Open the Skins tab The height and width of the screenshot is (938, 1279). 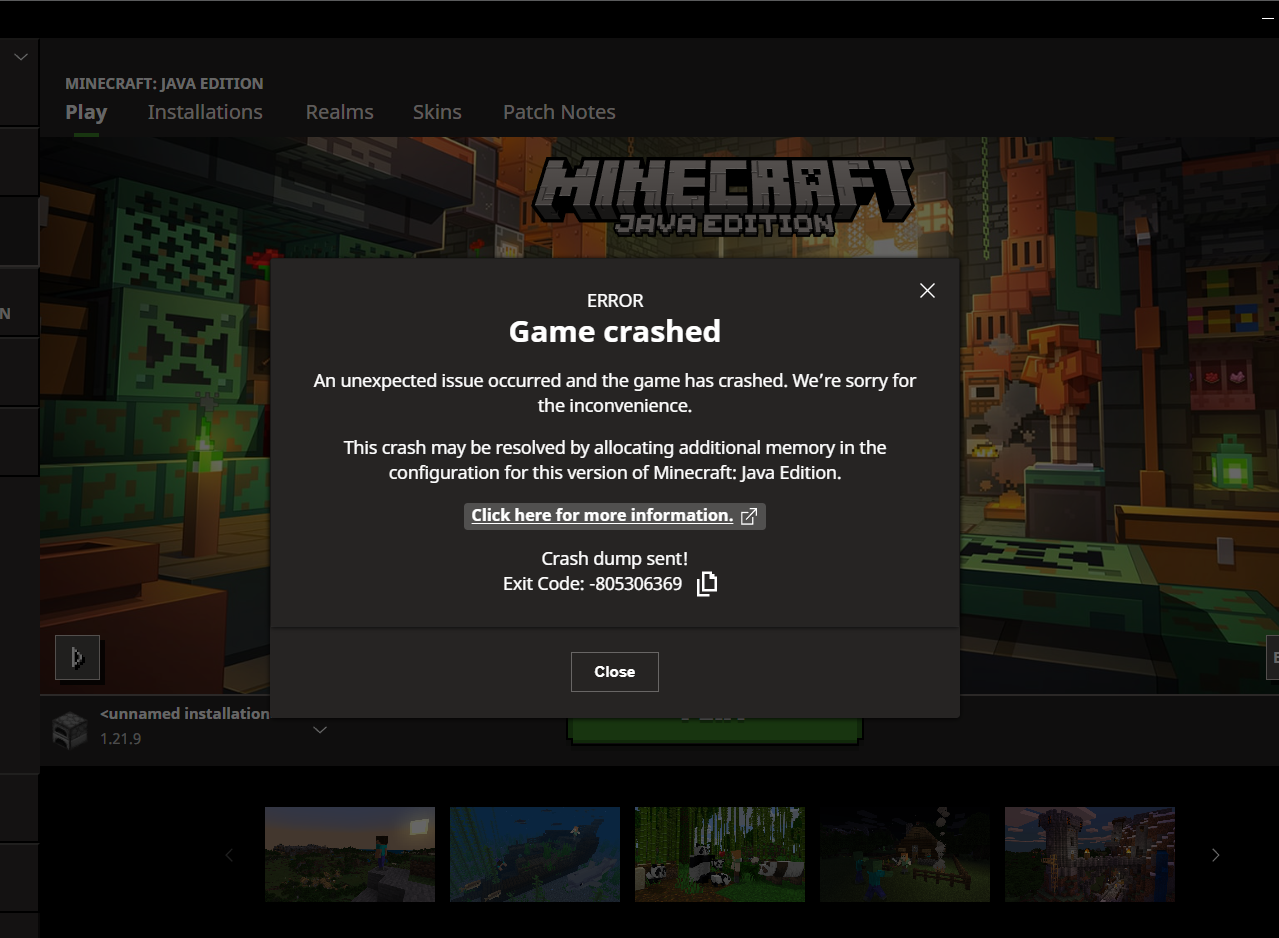pos(437,112)
